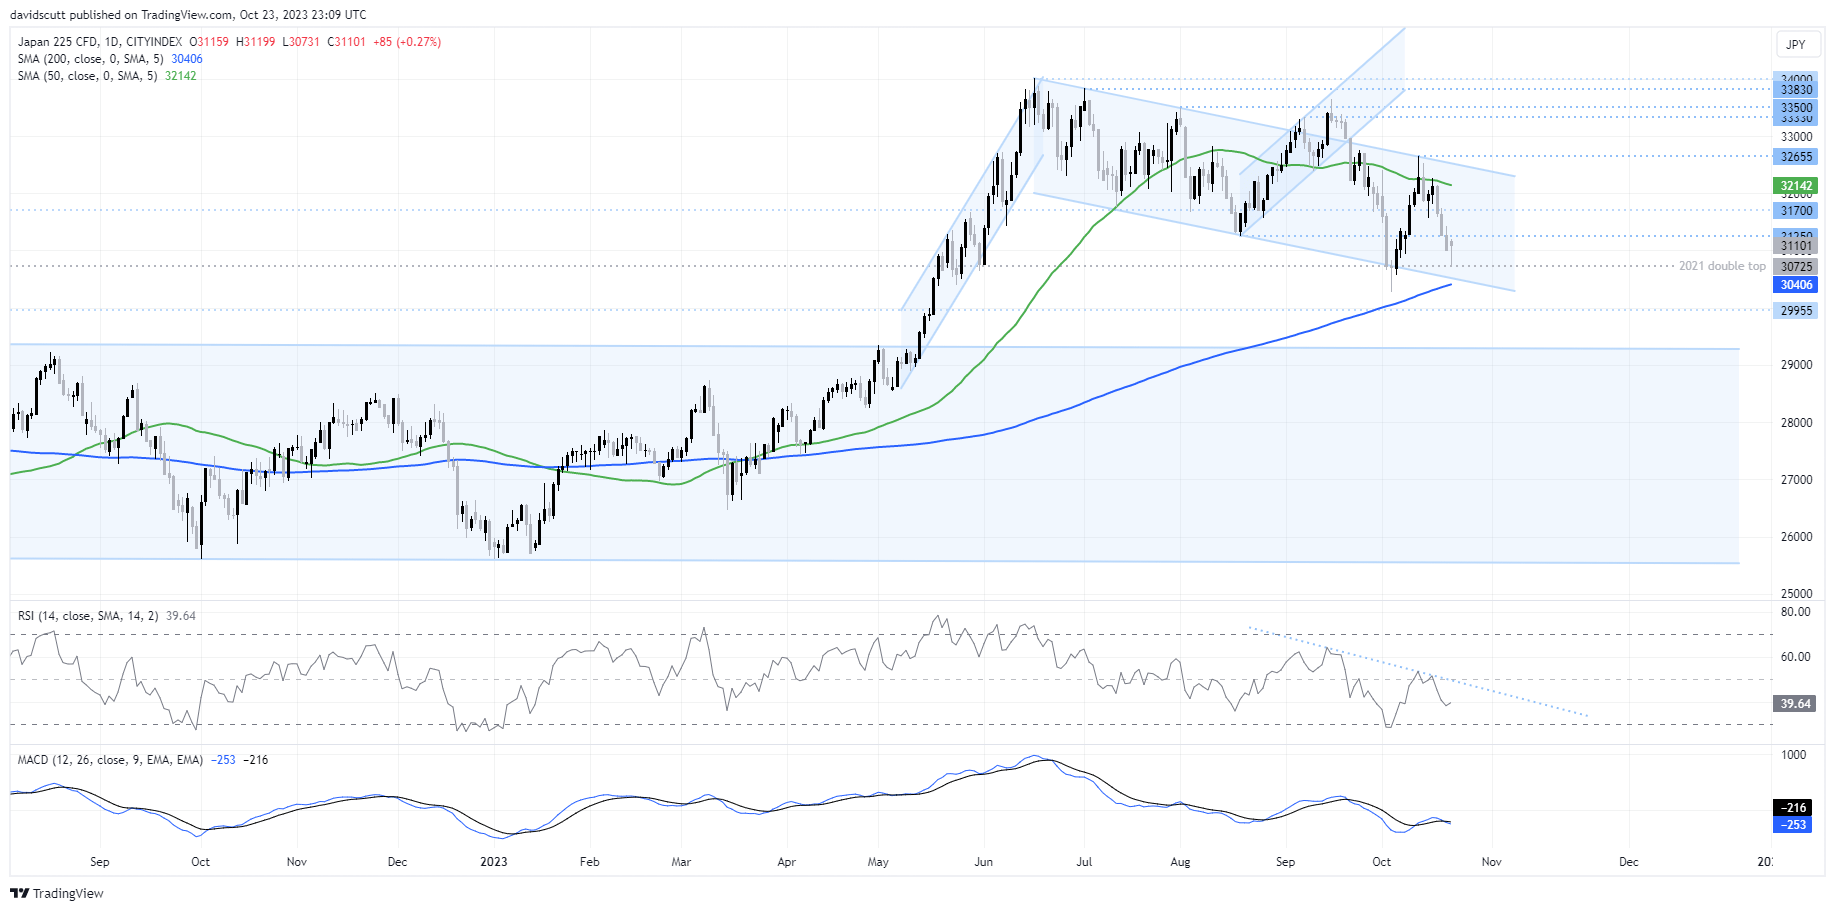Click the 1000 MACD axis tick
Screen dimensions: 1835x911
point(1794,755)
